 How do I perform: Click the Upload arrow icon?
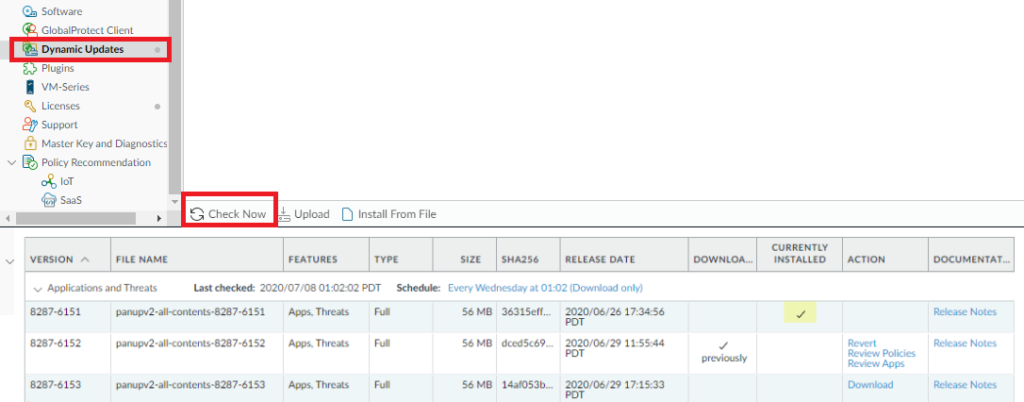(x=284, y=214)
